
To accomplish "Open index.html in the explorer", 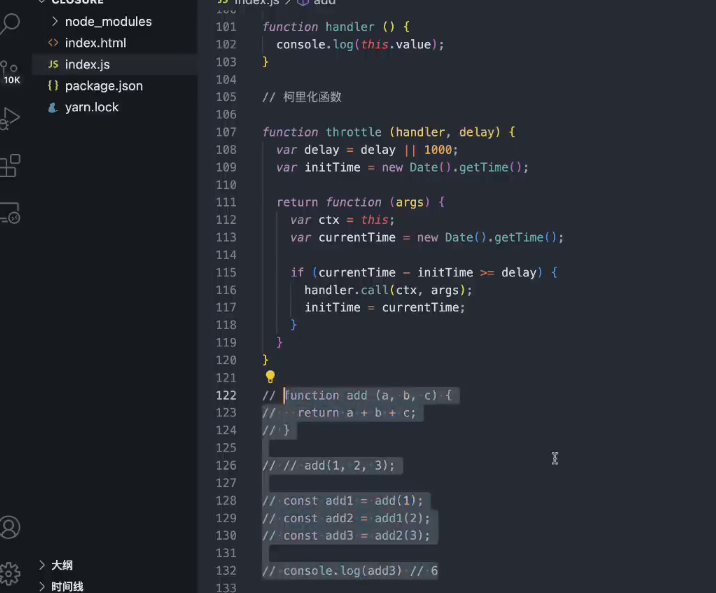I will coord(95,43).
